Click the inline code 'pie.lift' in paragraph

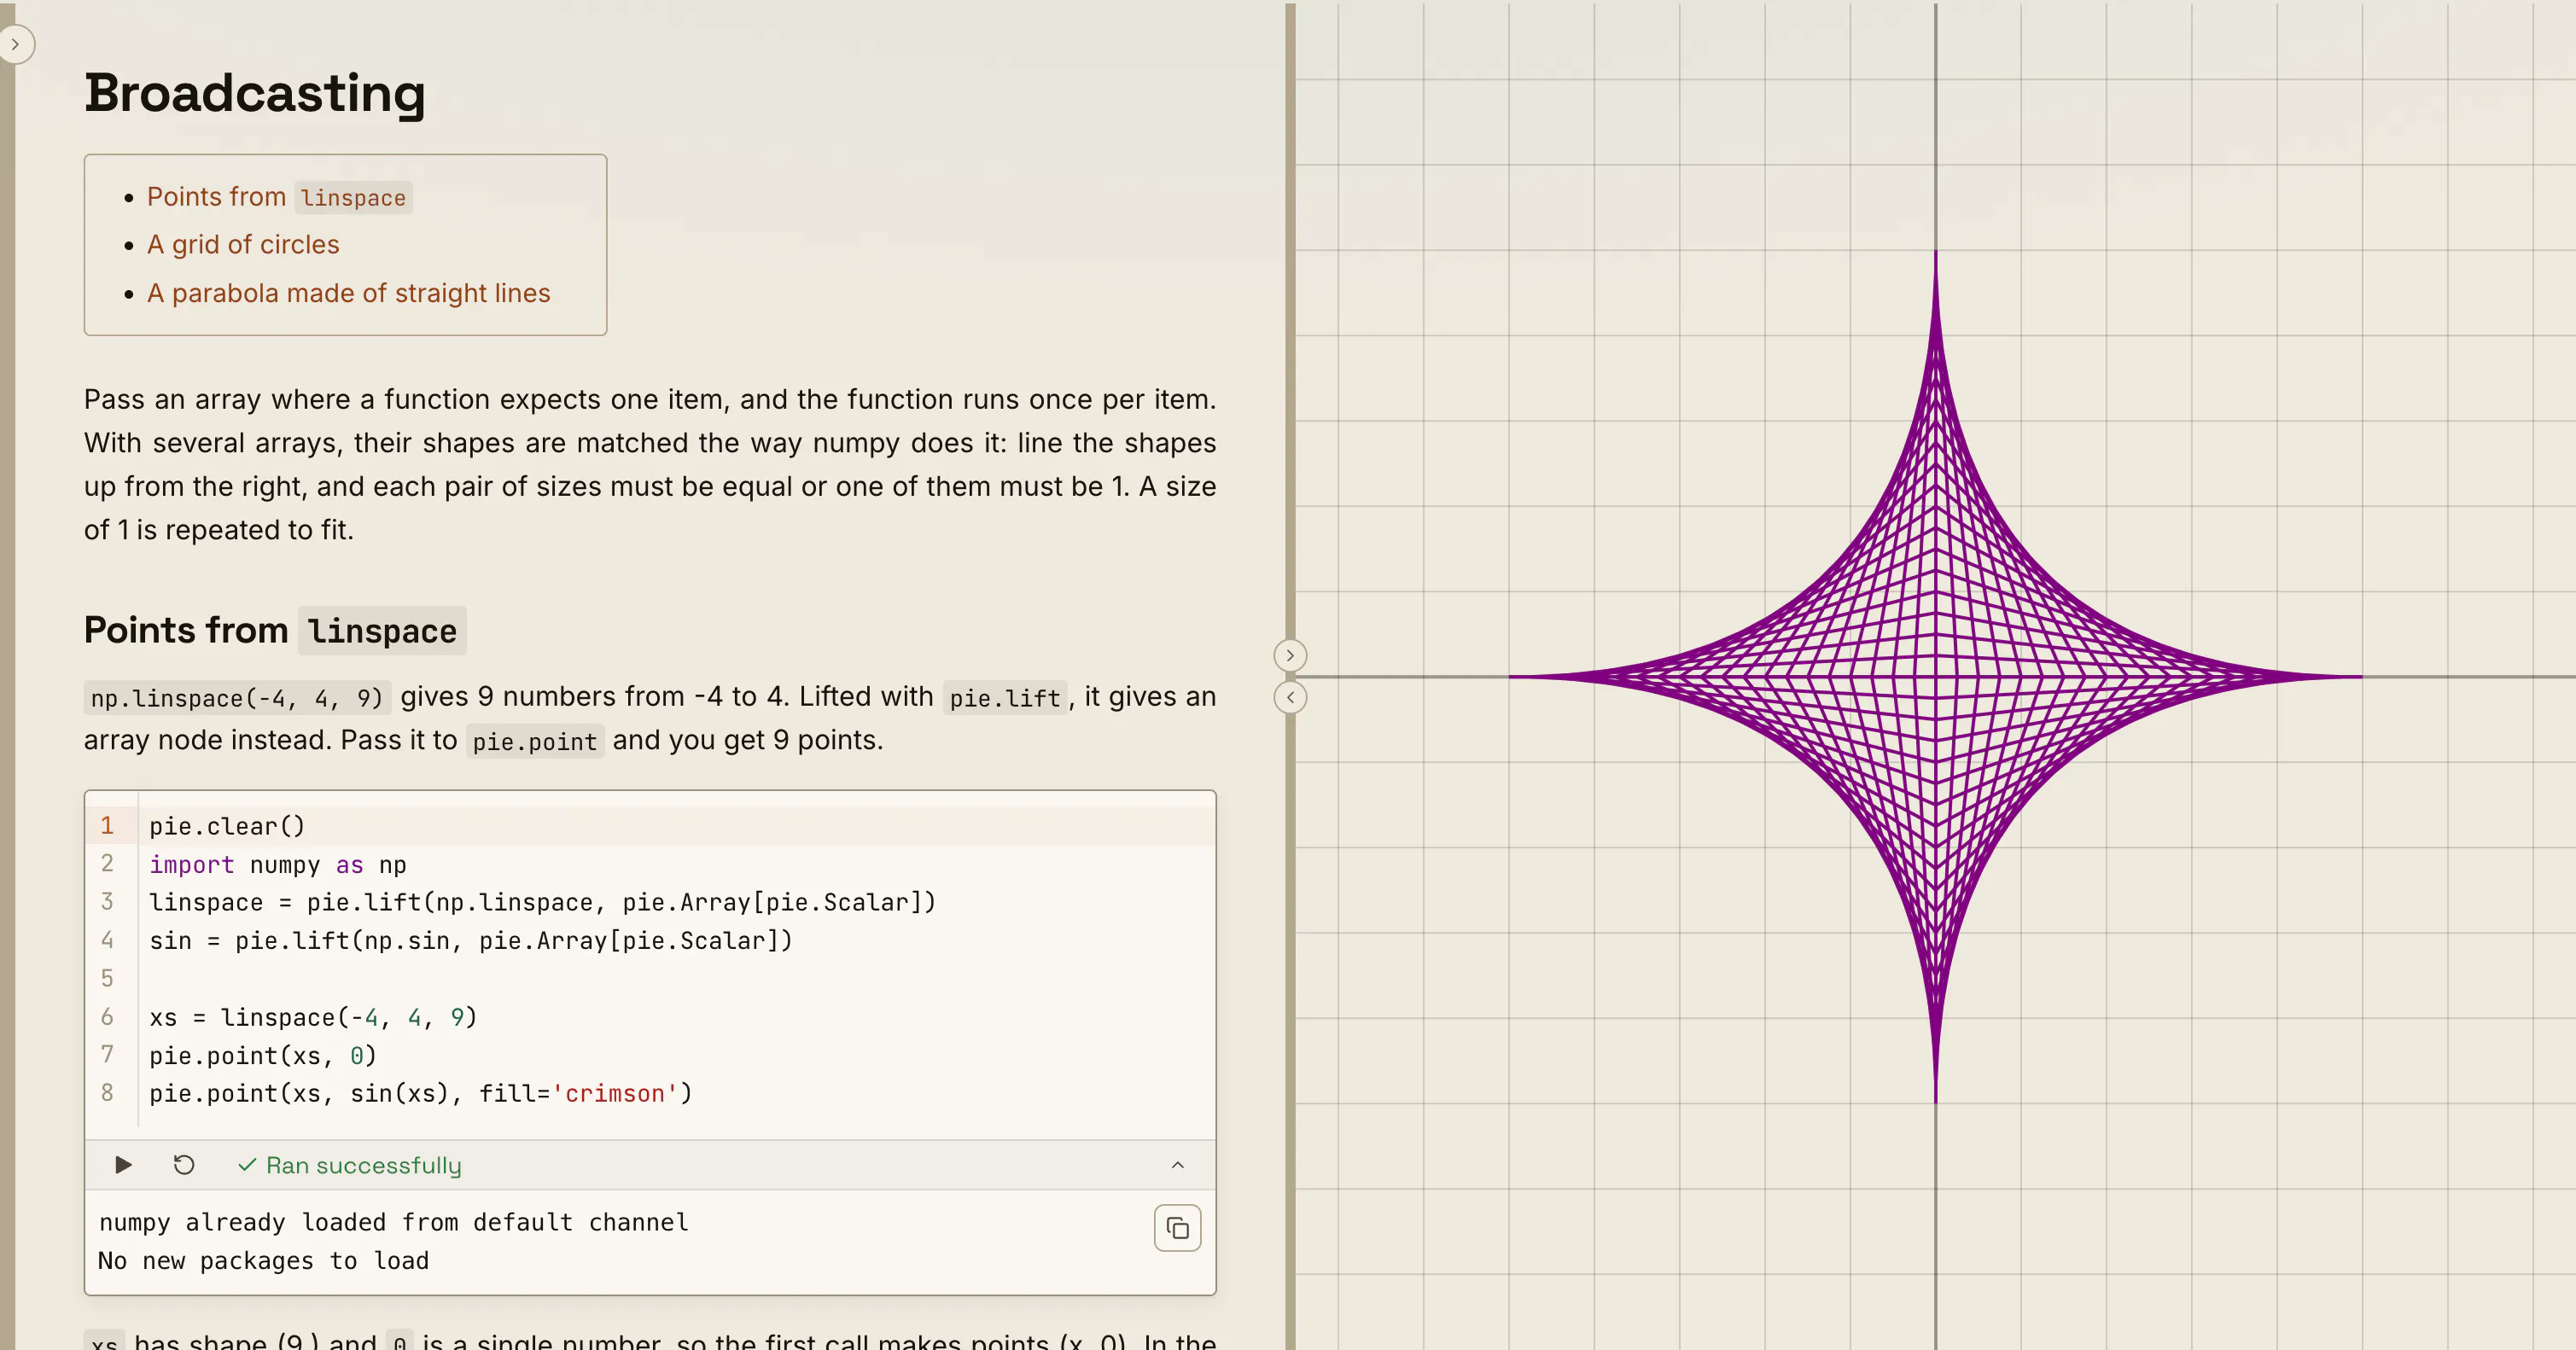1005,698
